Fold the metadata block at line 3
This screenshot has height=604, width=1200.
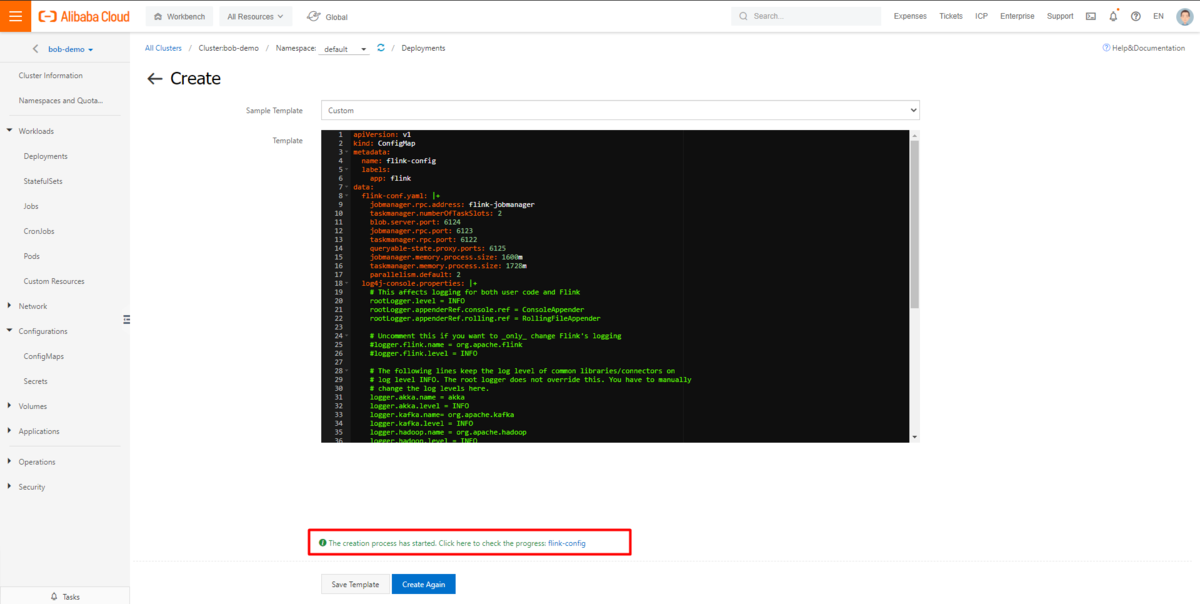coord(347,152)
